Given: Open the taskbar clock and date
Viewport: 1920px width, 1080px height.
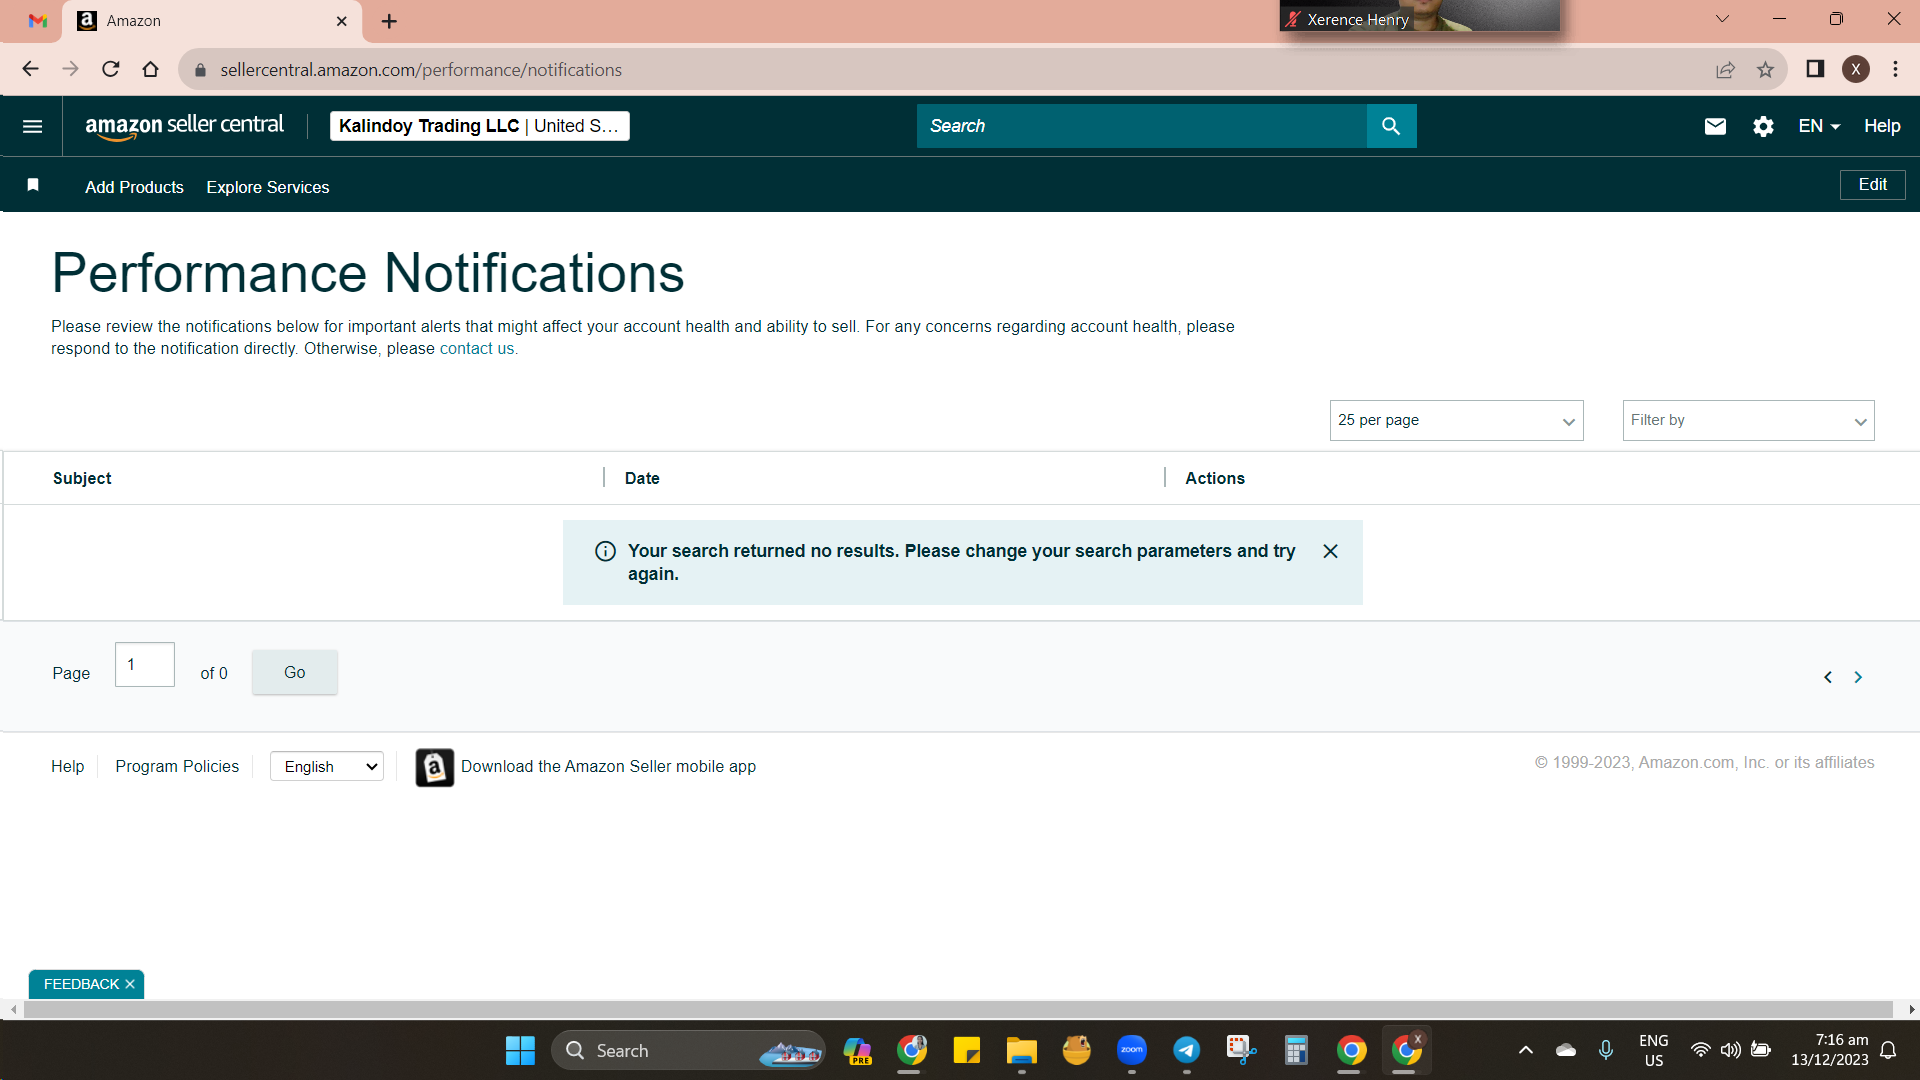Looking at the screenshot, I should [1829, 1050].
